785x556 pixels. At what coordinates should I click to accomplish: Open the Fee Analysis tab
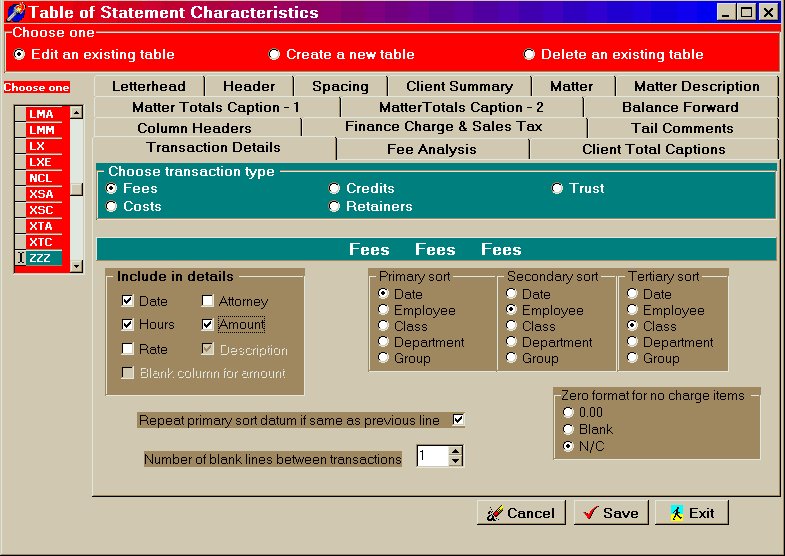[431, 149]
